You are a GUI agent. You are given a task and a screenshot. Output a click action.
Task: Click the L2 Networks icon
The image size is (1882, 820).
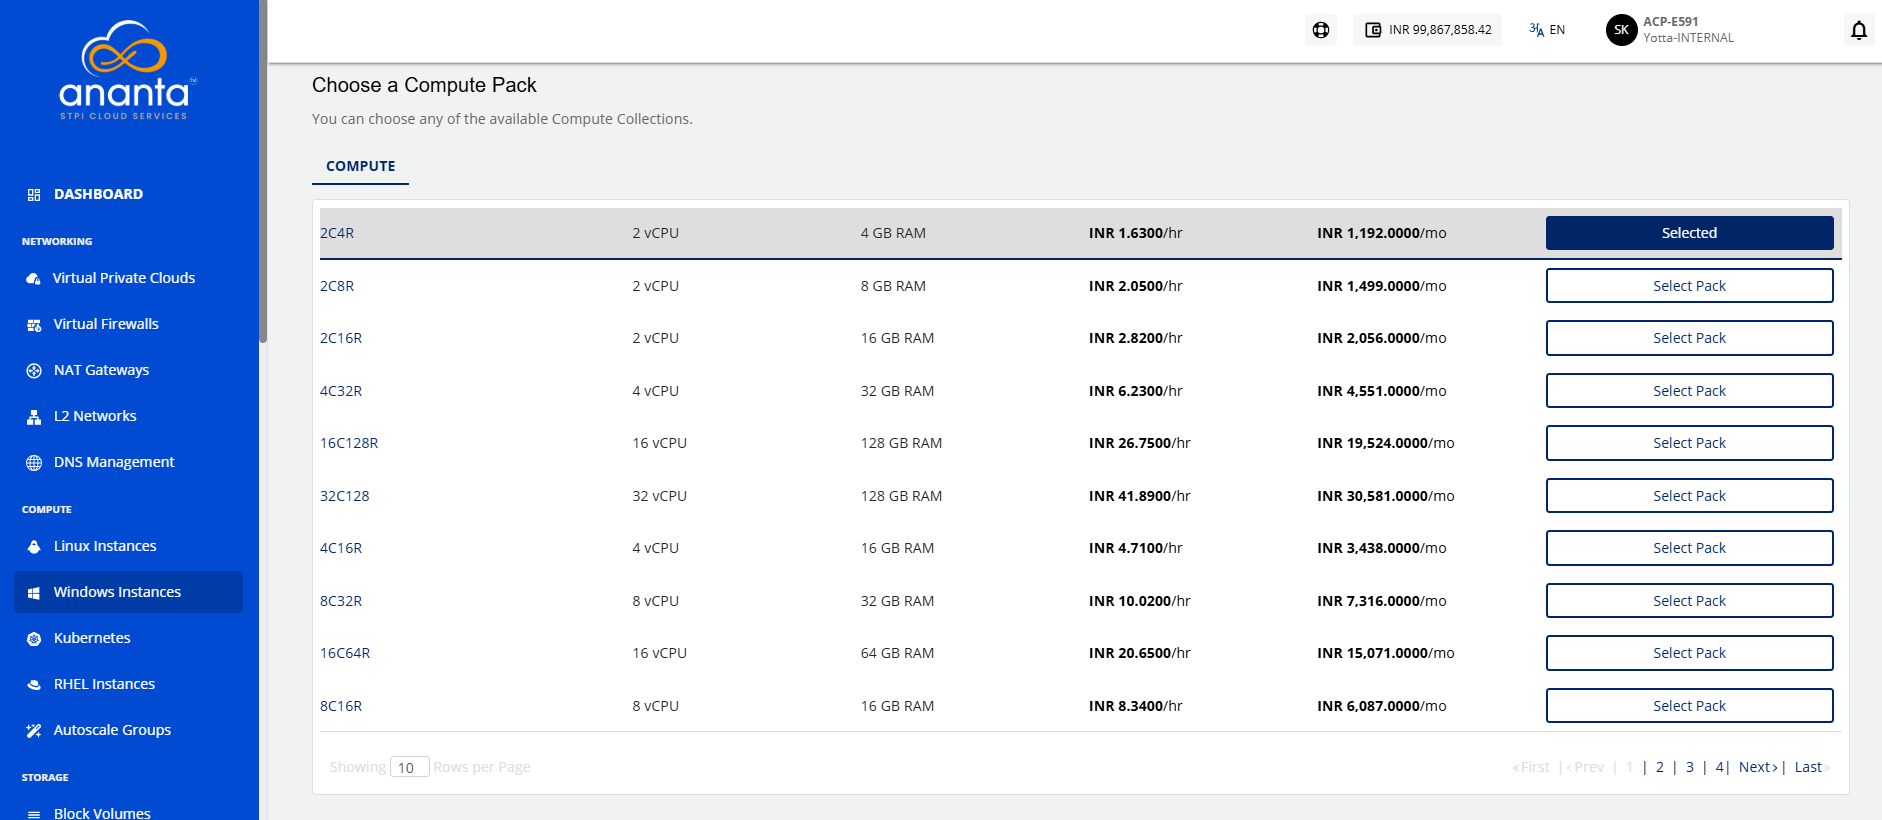point(34,417)
